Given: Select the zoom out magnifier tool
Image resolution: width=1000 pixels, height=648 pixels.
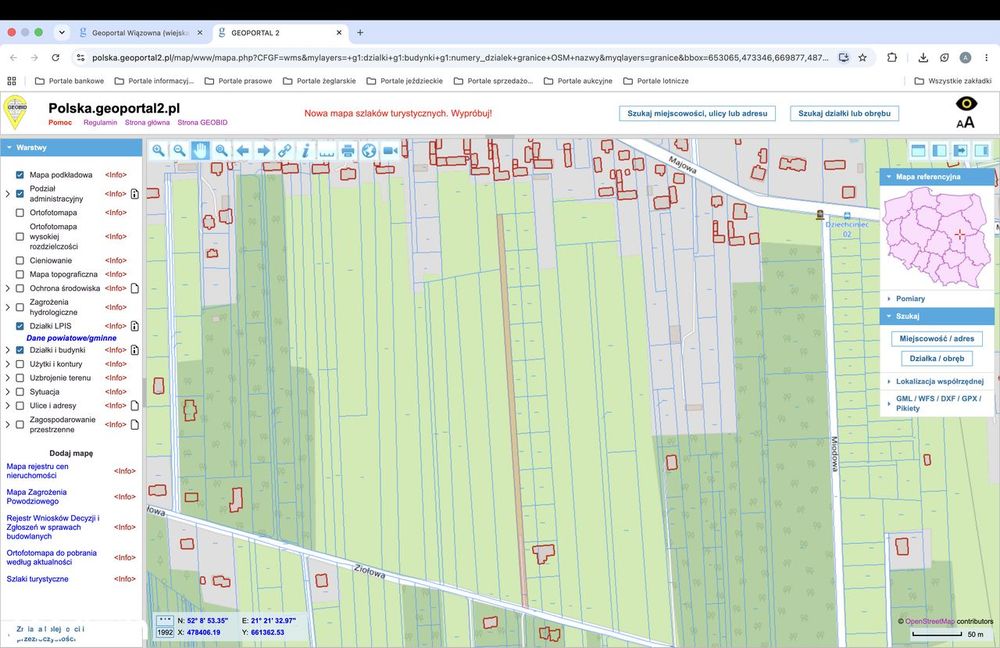Looking at the screenshot, I should click(179, 151).
